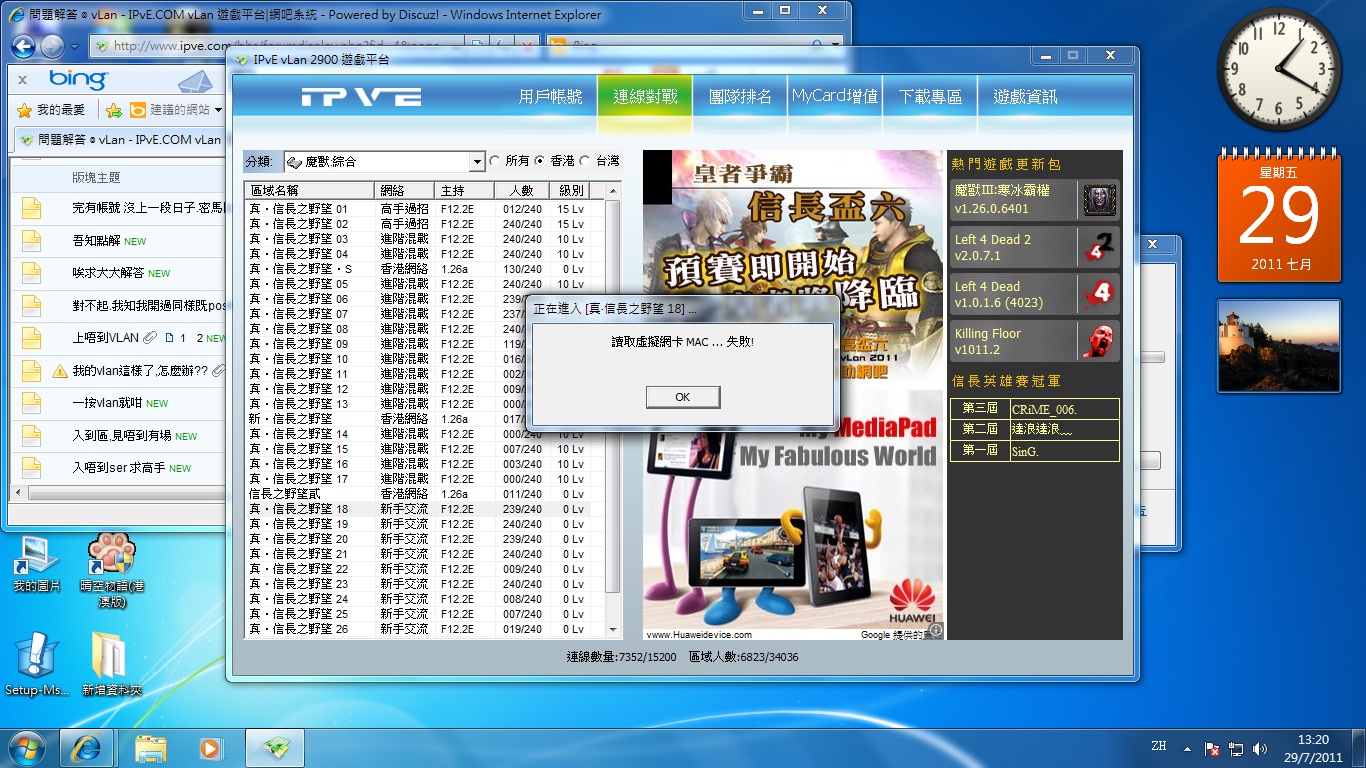Image resolution: width=1366 pixels, height=768 pixels.
Task: Click OK in the MAC error dialog
Action: [682, 397]
